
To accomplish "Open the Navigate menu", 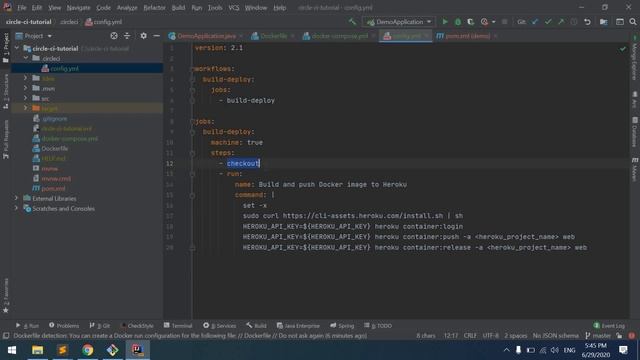I will pyautogui.click(x=78, y=8).
